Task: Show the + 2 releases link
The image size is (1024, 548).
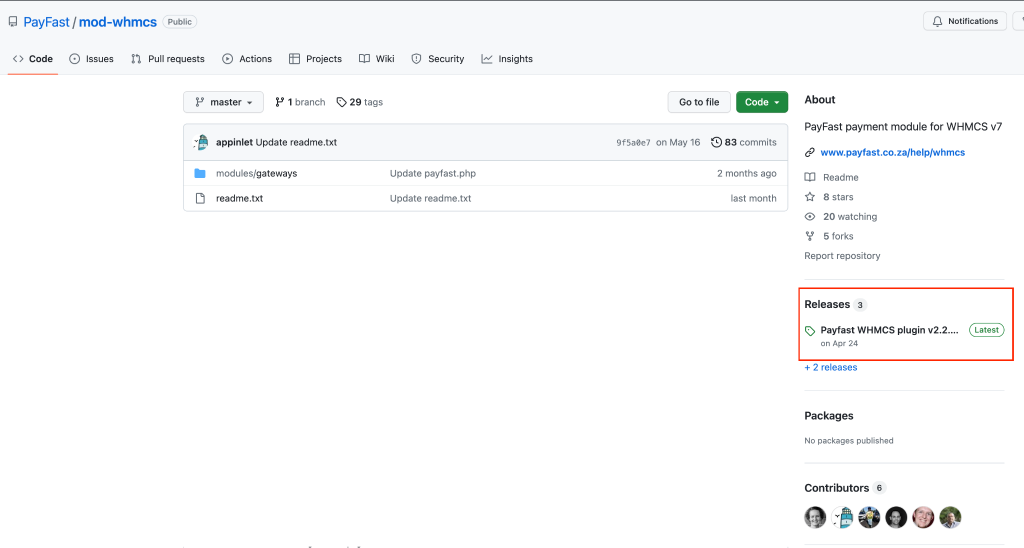Action: tap(831, 368)
